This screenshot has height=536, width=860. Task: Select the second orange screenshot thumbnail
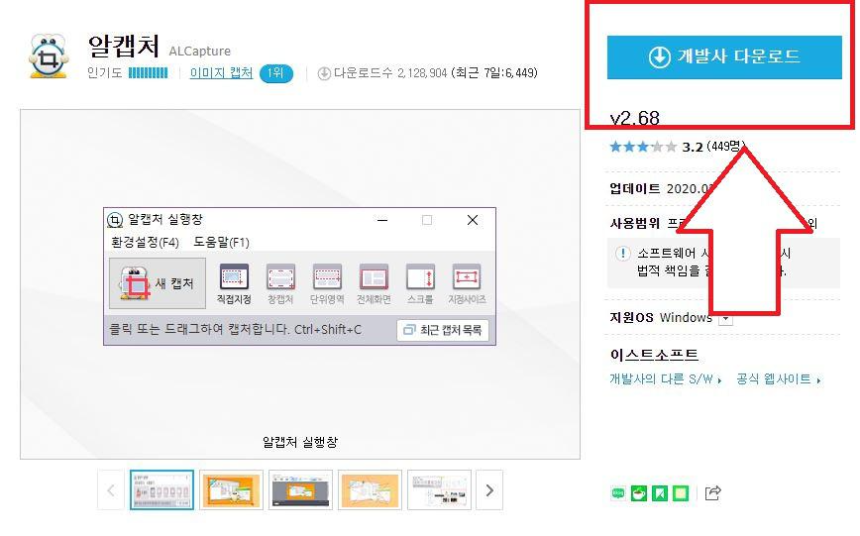(x=231, y=490)
